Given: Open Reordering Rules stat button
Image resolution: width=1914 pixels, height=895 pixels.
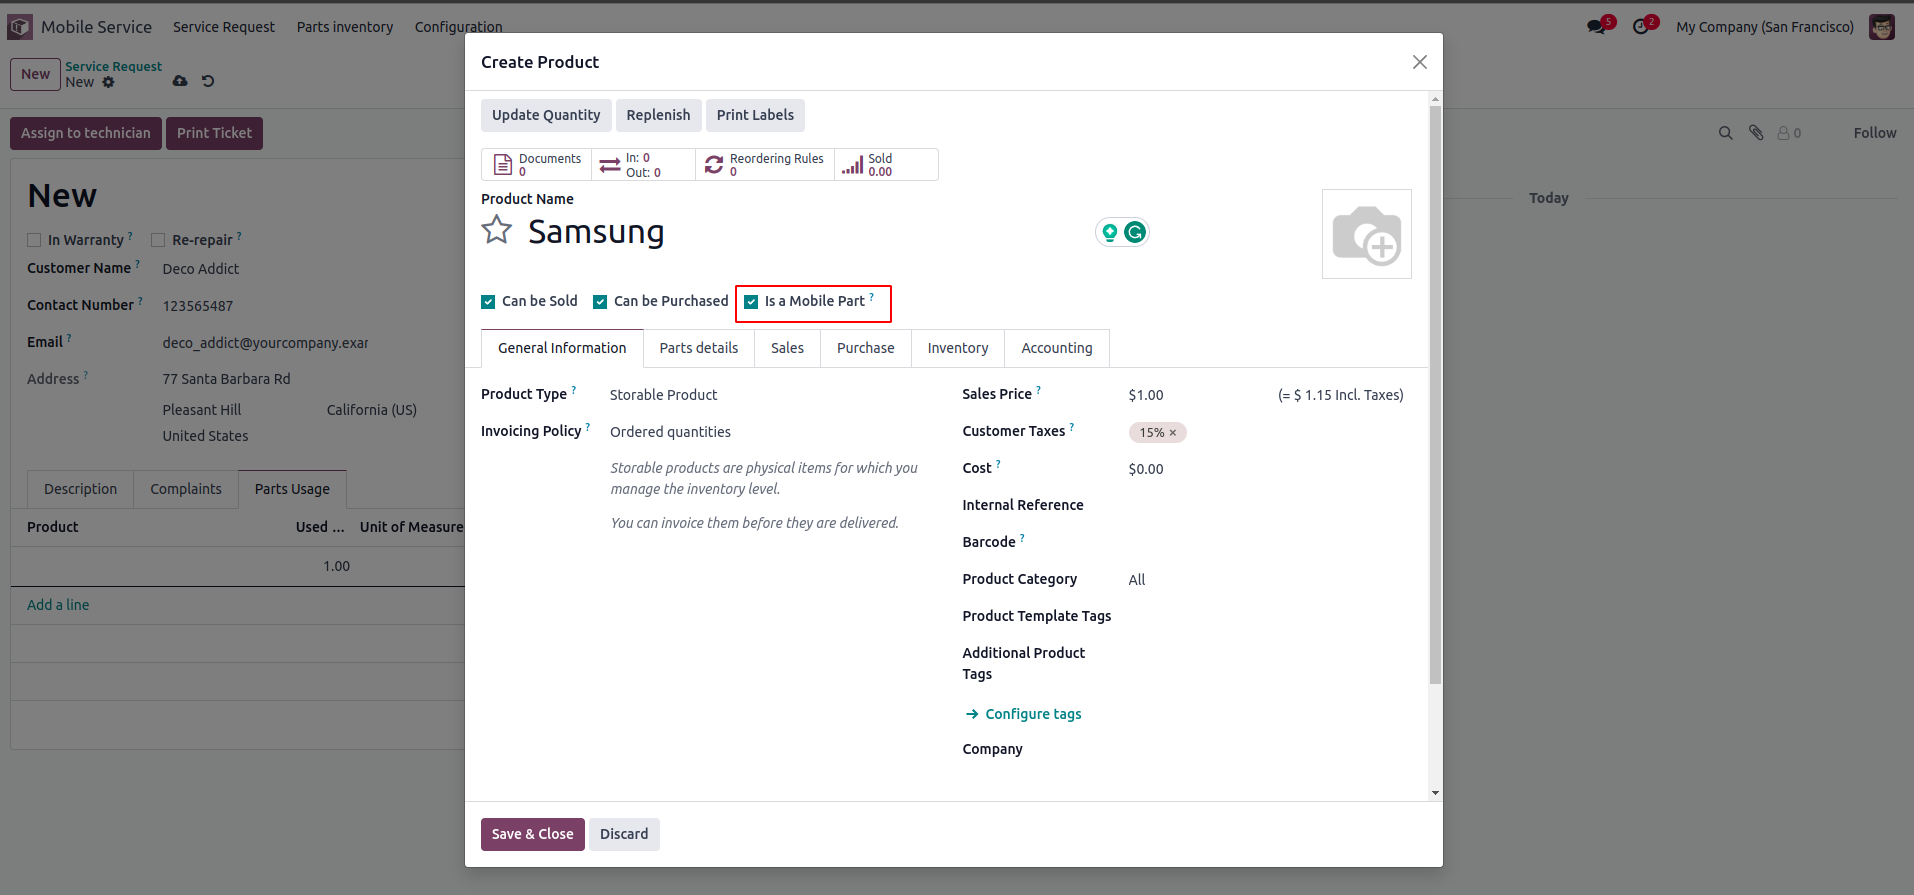Looking at the screenshot, I should point(765,165).
